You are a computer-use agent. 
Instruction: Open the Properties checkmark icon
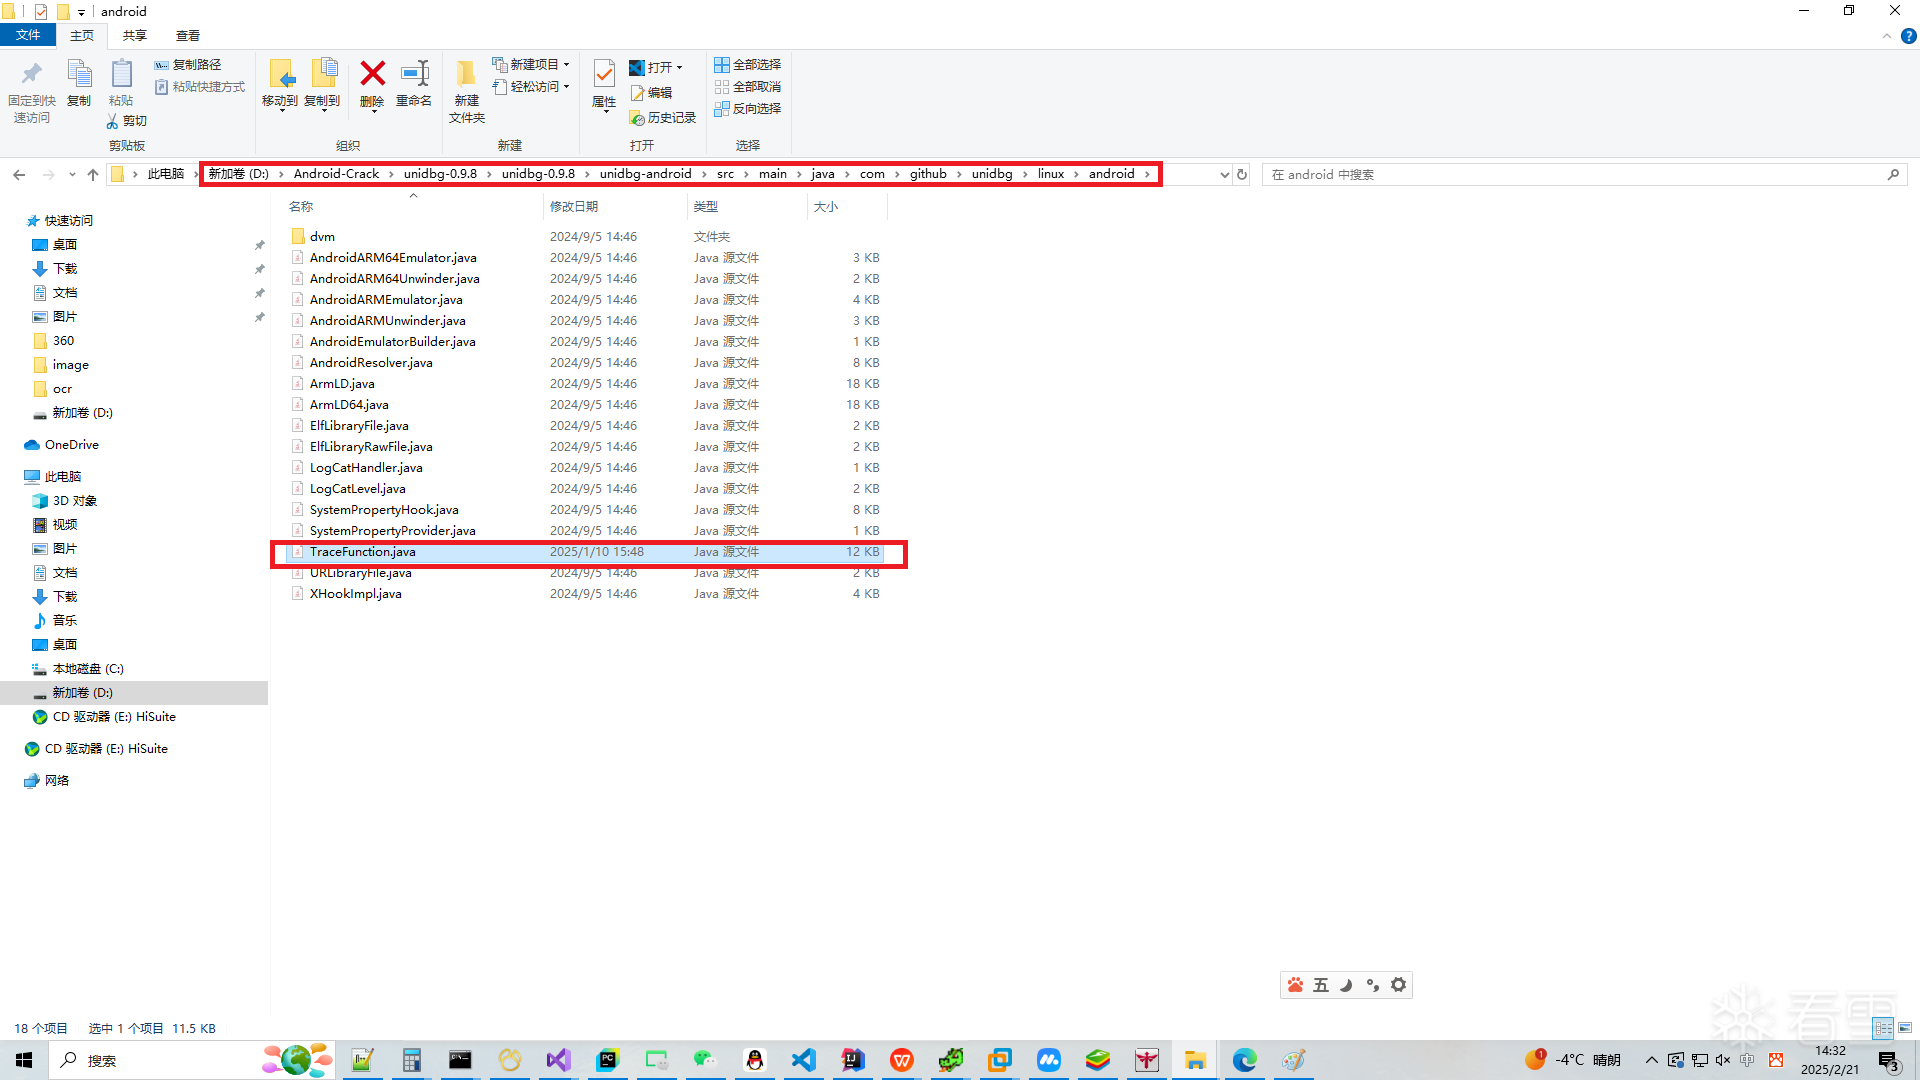pos(604,74)
